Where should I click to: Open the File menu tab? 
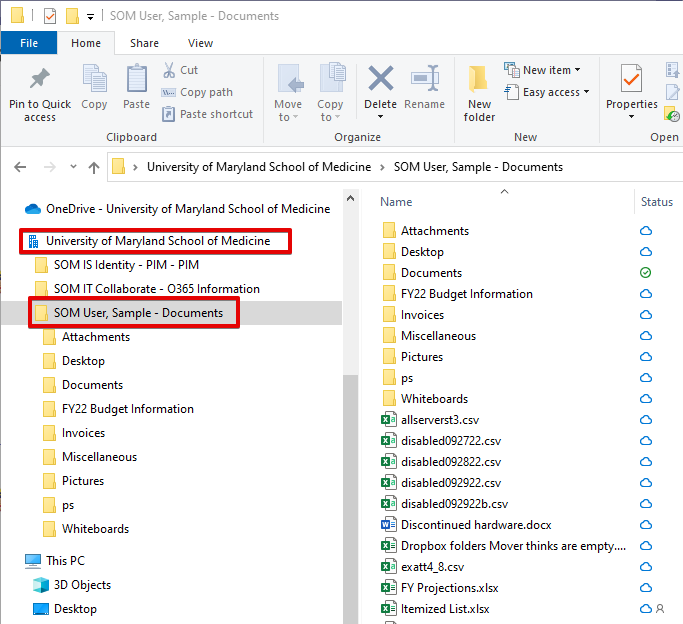pyautogui.click(x=29, y=43)
